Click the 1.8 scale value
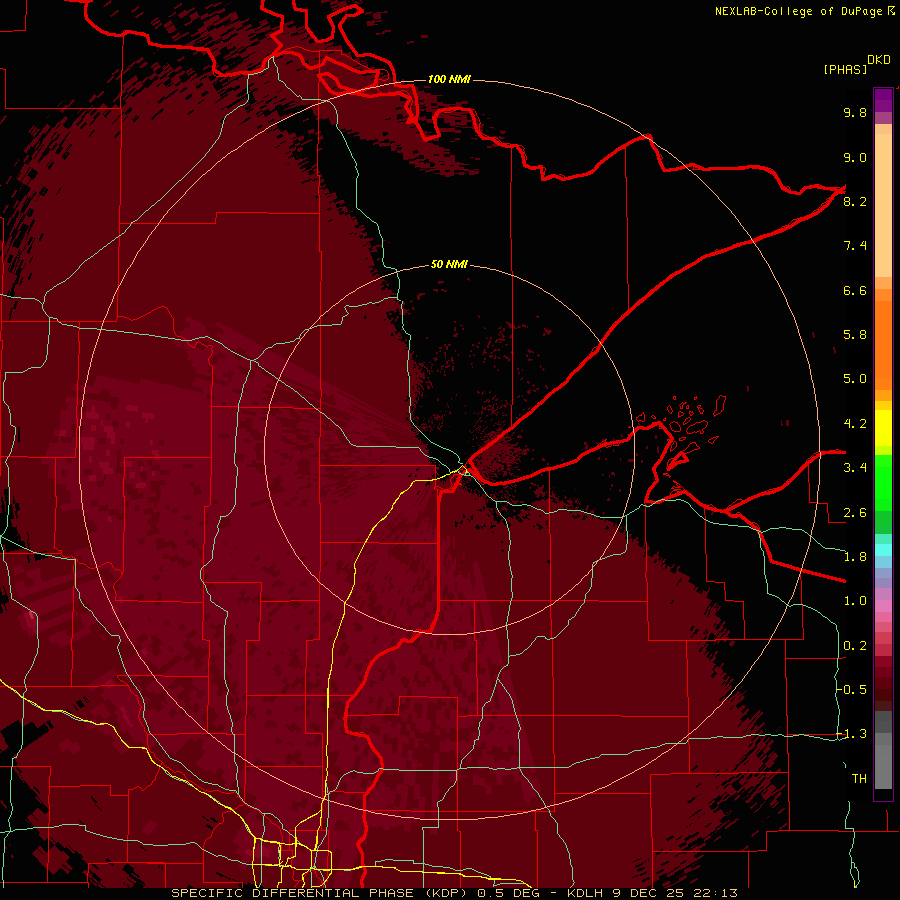 pos(855,557)
